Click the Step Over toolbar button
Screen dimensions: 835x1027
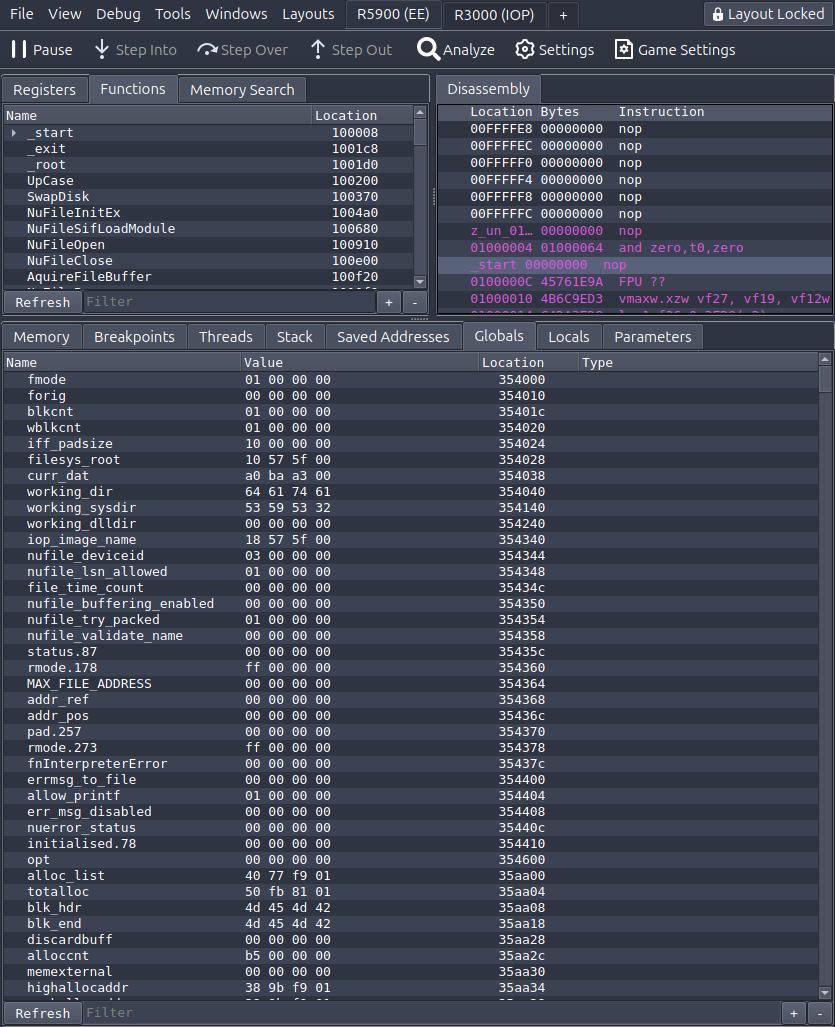[242, 50]
